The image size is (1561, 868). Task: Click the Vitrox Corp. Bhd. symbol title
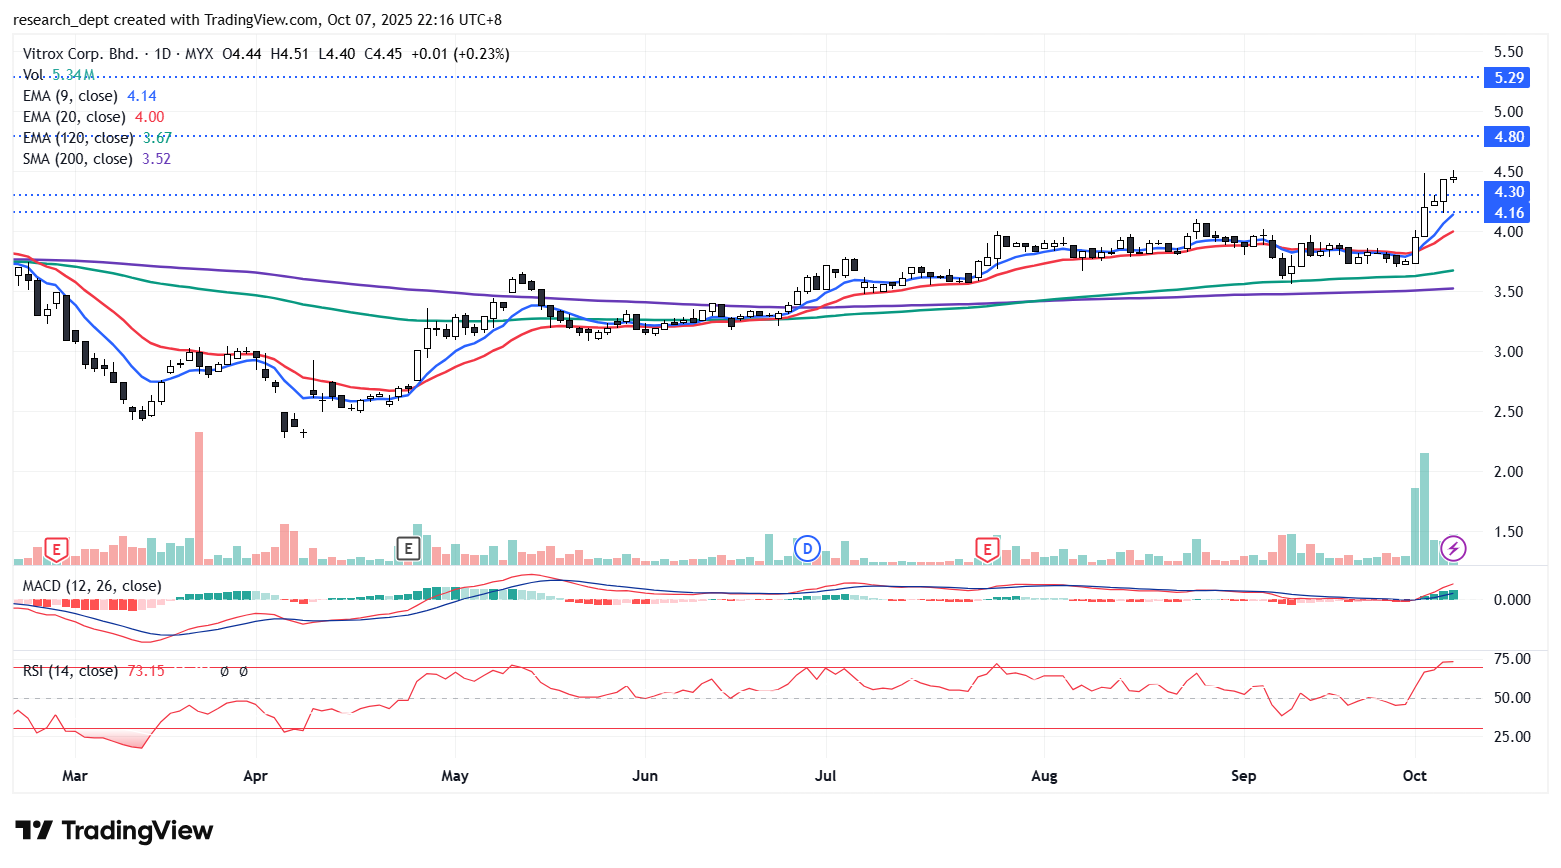[x=80, y=54]
